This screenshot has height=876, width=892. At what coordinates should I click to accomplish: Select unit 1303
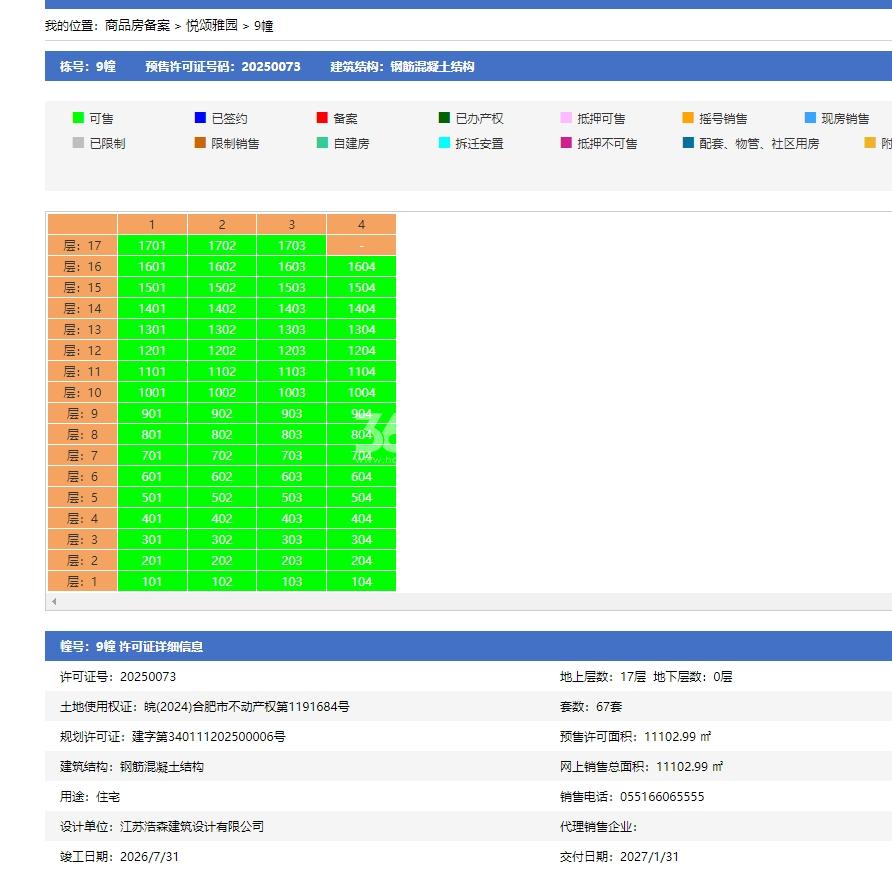292,329
